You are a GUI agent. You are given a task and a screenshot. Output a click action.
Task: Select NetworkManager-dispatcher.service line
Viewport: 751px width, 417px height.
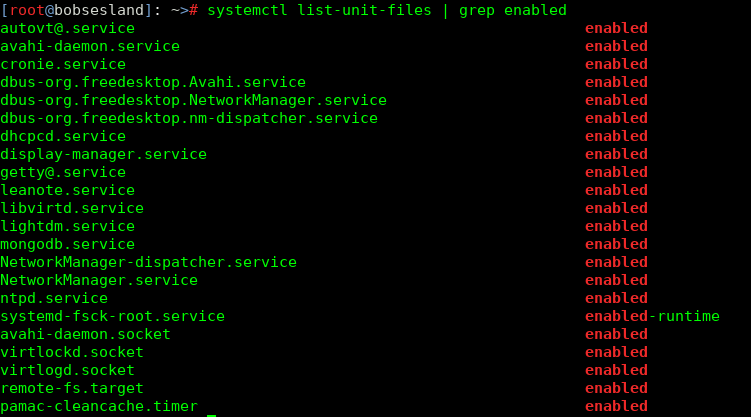point(148,262)
